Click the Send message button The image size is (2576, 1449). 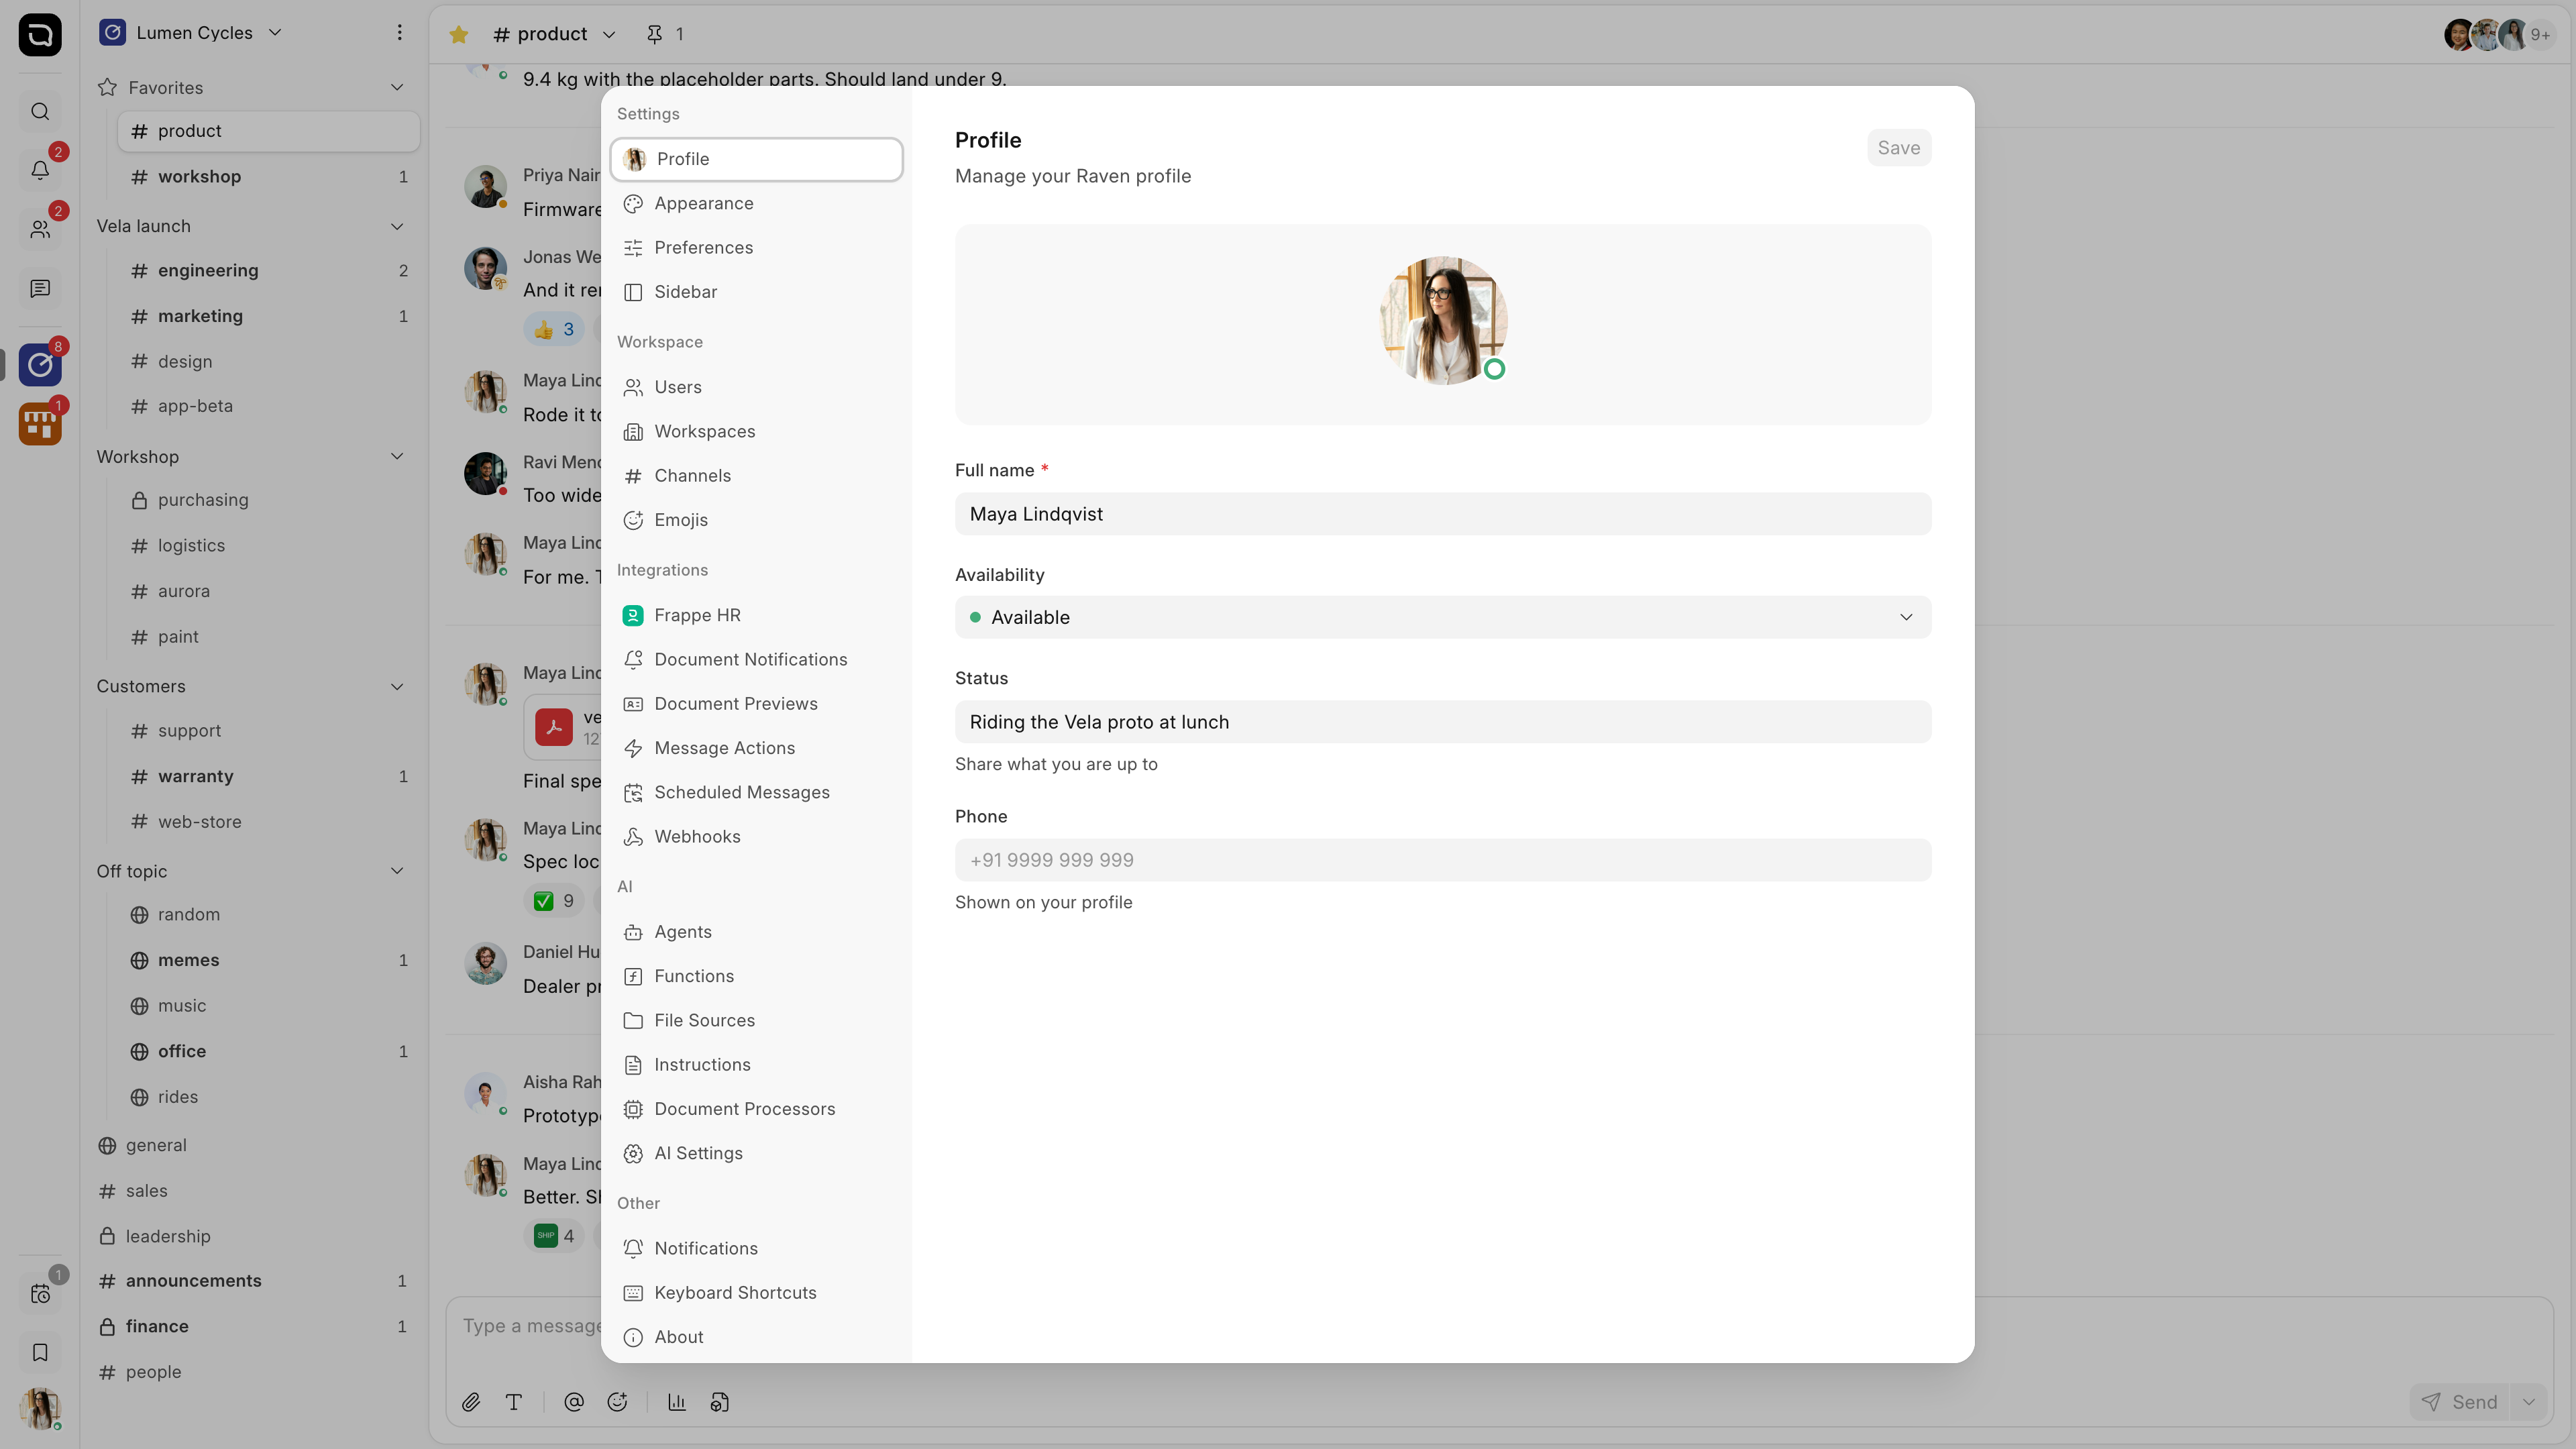click(x=2460, y=1402)
